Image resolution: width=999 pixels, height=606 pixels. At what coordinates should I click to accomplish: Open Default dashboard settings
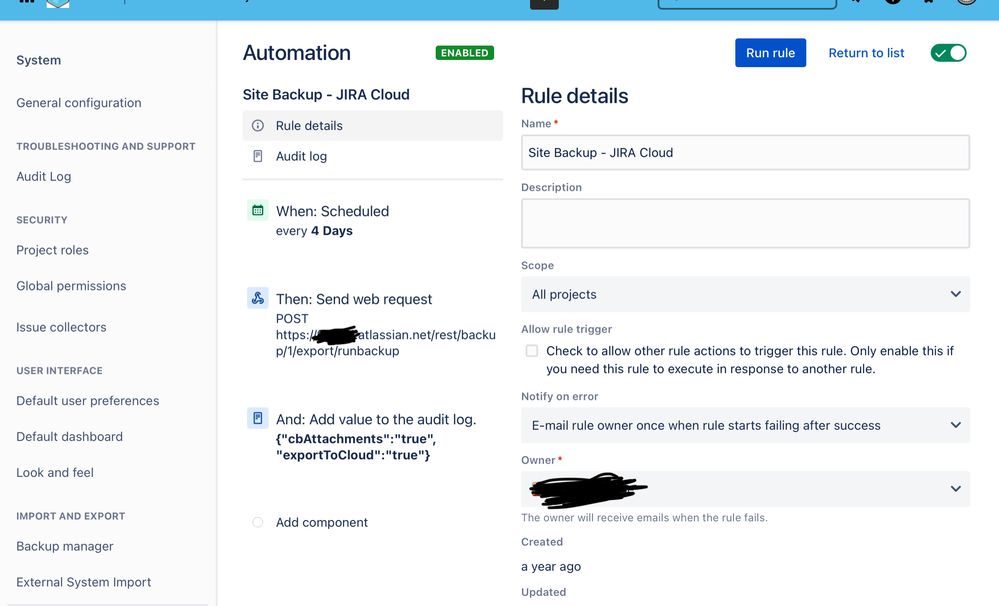point(69,436)
